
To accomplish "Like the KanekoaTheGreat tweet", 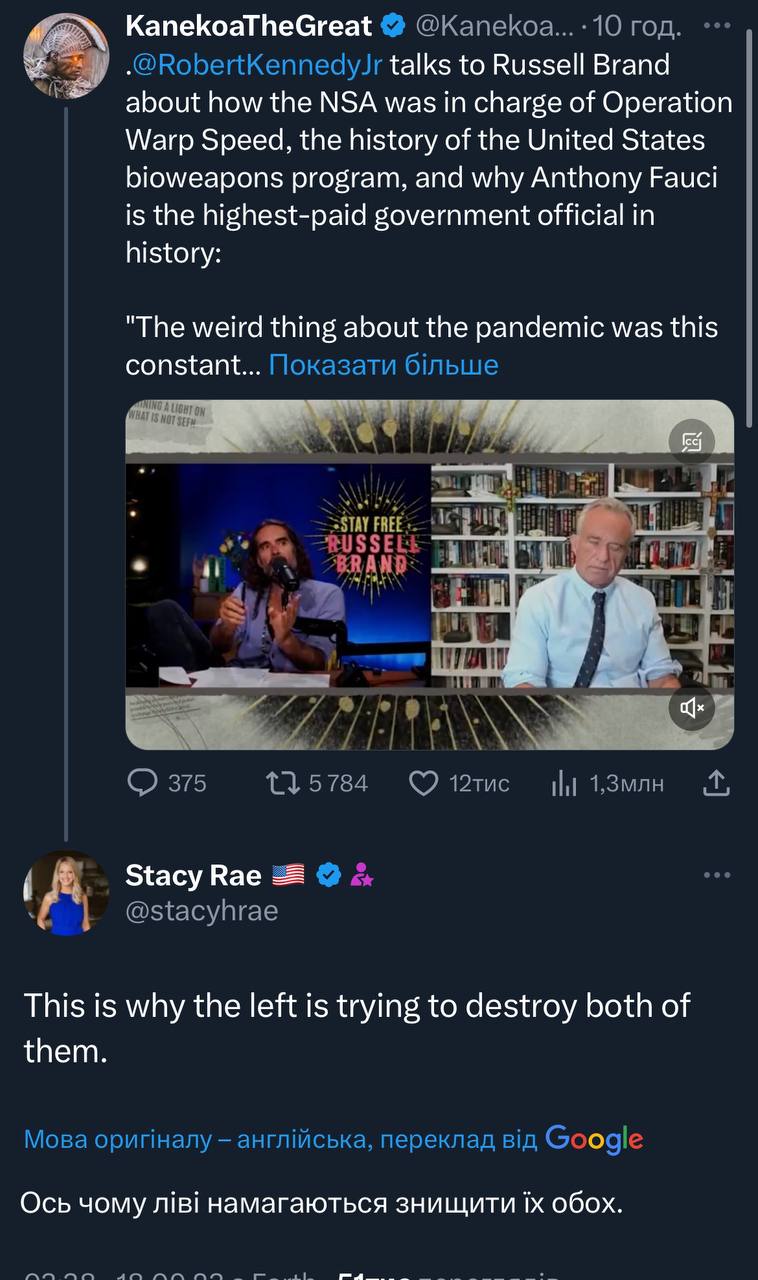I will tap(424, 783).
